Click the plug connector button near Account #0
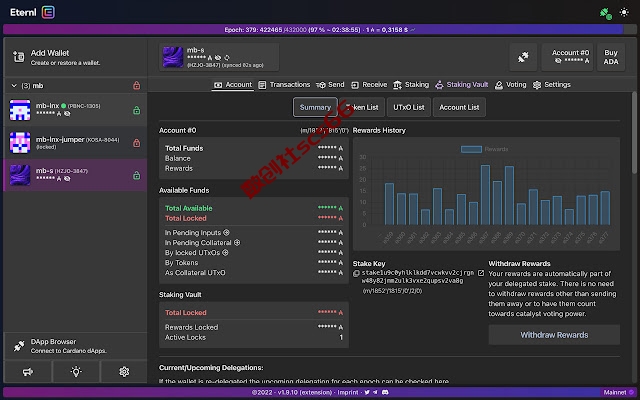Image resolution: width=640 pixels, height=400 pixels. pyautogui.click(x=523, y=57)
